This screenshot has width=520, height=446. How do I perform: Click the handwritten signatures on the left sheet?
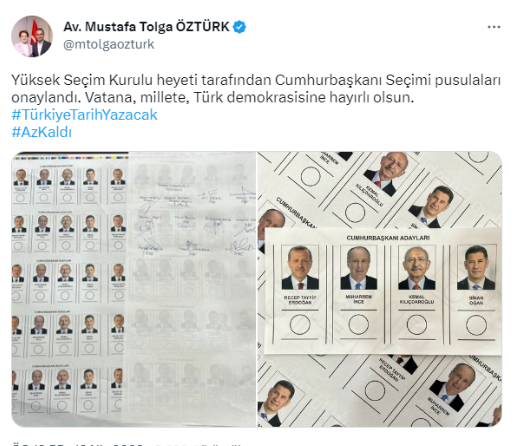click(197, 222)
